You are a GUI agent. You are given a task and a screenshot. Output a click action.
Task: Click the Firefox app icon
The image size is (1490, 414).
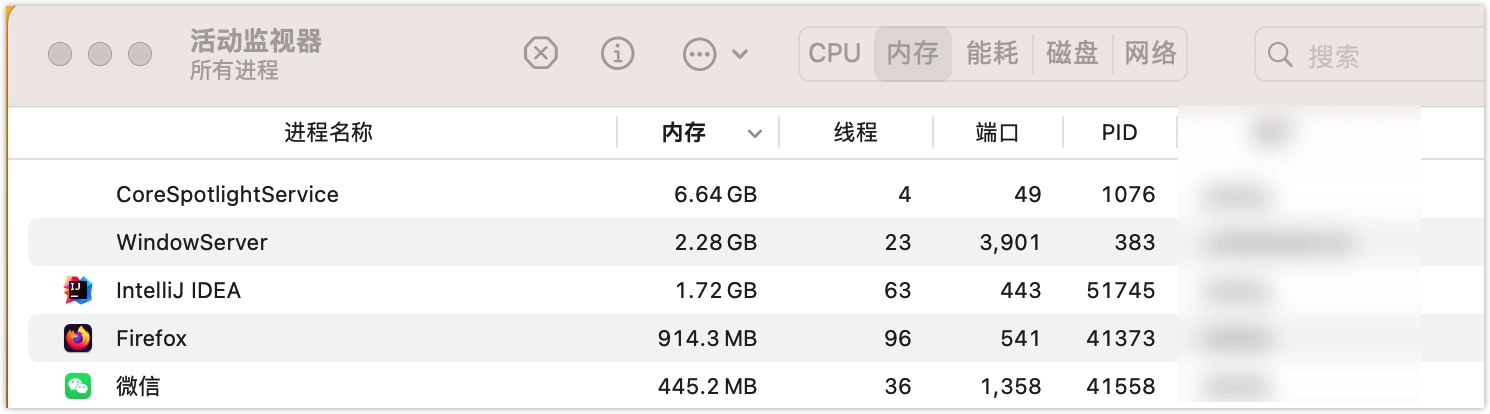pyautogui.click(x=78, y=339)
